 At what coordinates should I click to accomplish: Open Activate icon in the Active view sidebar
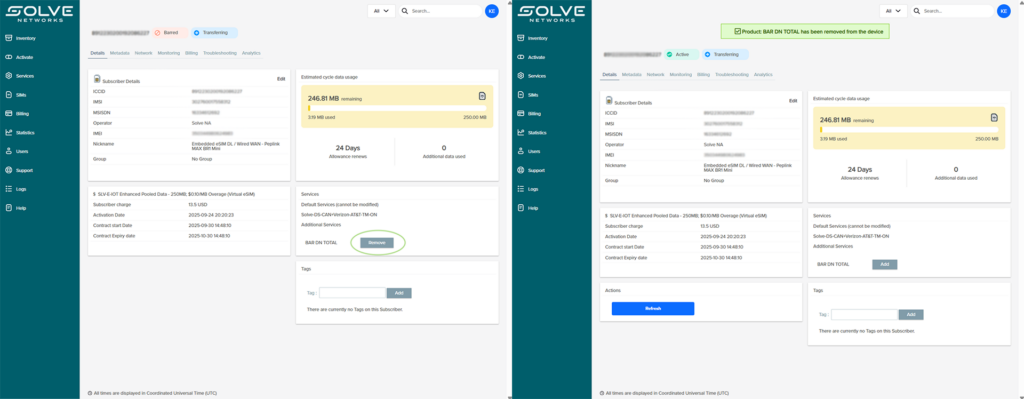pos(520,57)
